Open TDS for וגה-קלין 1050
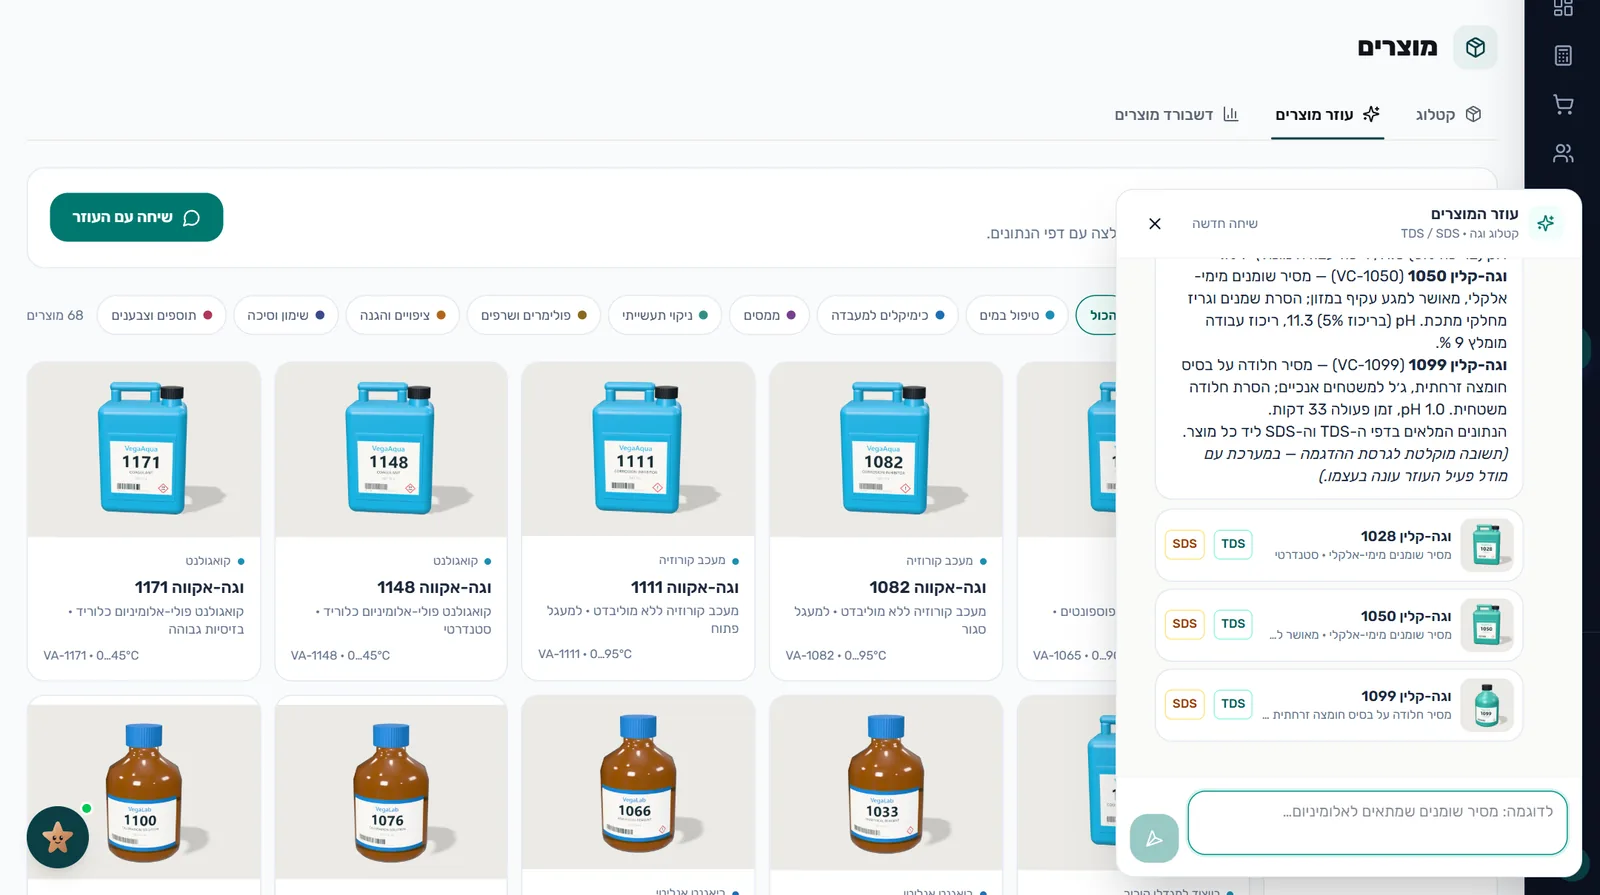This screenshot has height=895, width=1600. 1233,624
